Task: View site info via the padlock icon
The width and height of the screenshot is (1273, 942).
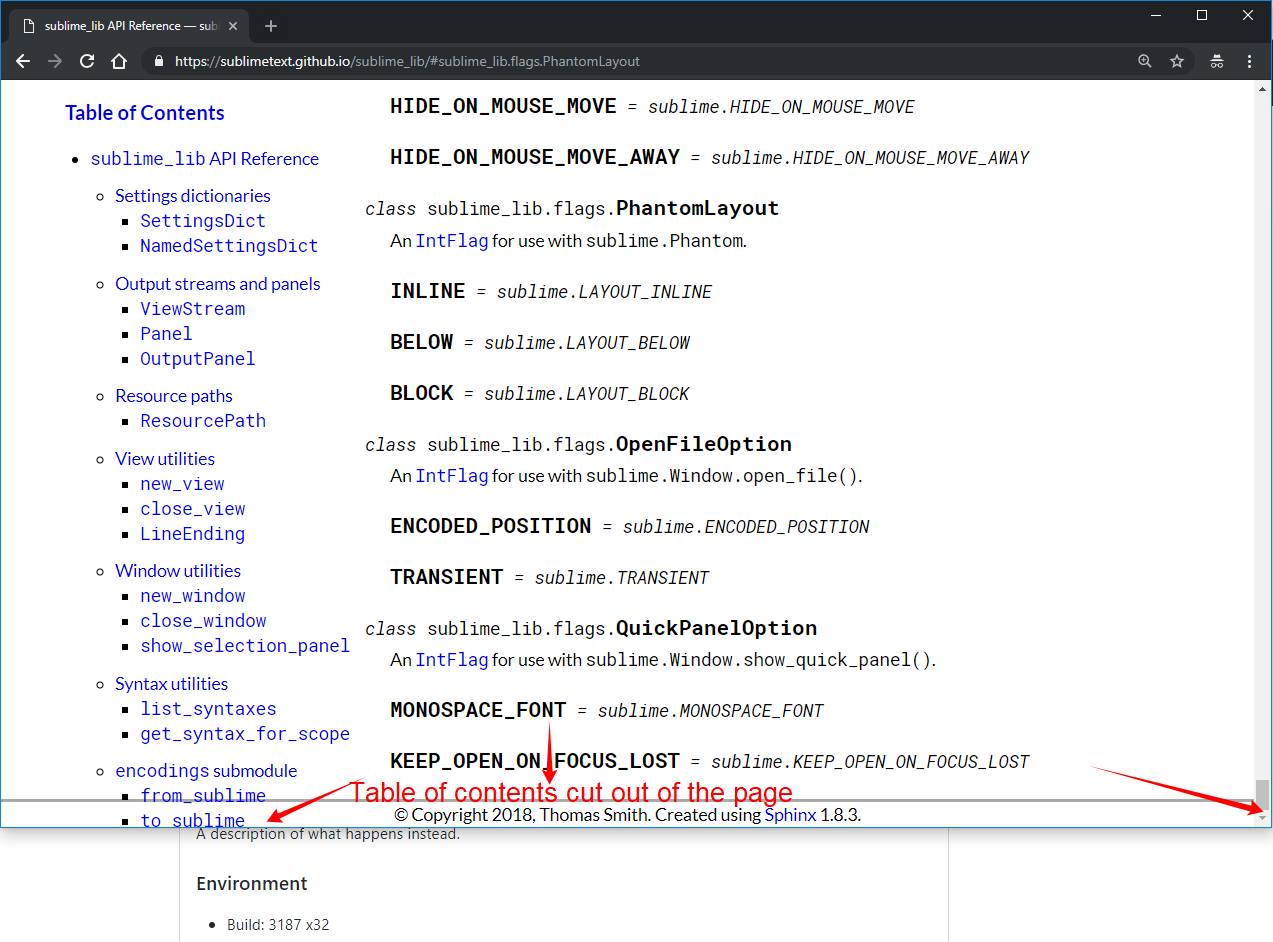Action: tap(158, 61)
